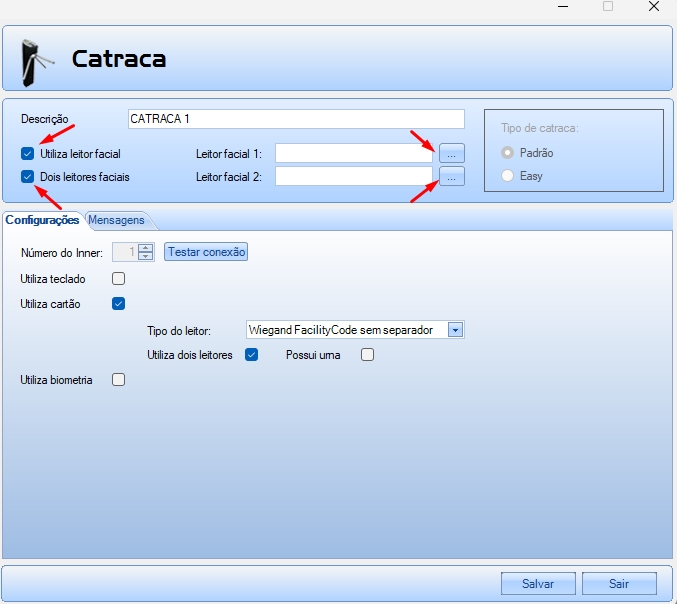
Task: Uncheck Utiliza leitor facial checkbox
Action: tap(27, 154)
